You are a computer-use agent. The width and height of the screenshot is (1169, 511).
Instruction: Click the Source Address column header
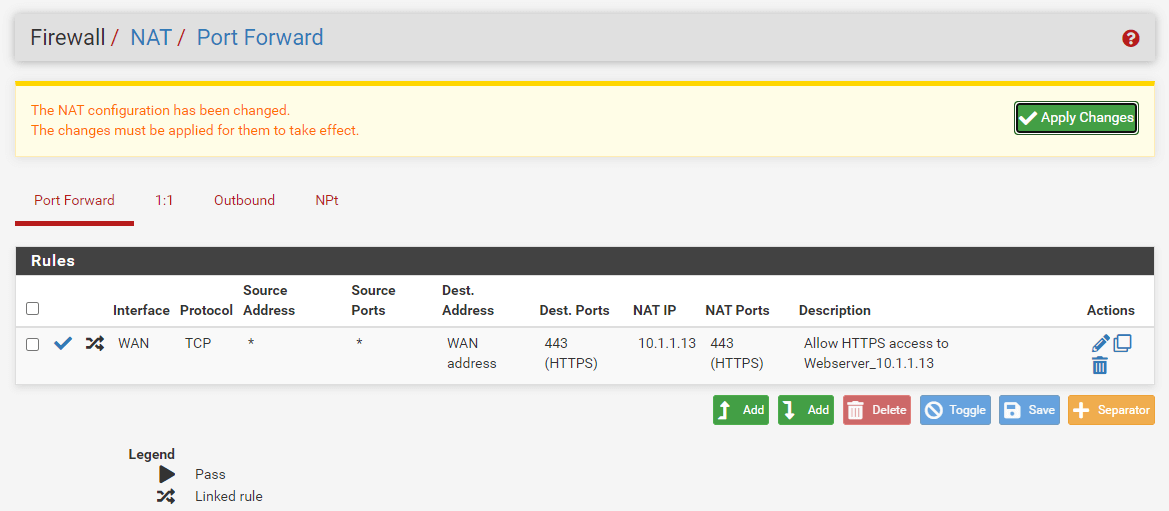tap(269, 300)
